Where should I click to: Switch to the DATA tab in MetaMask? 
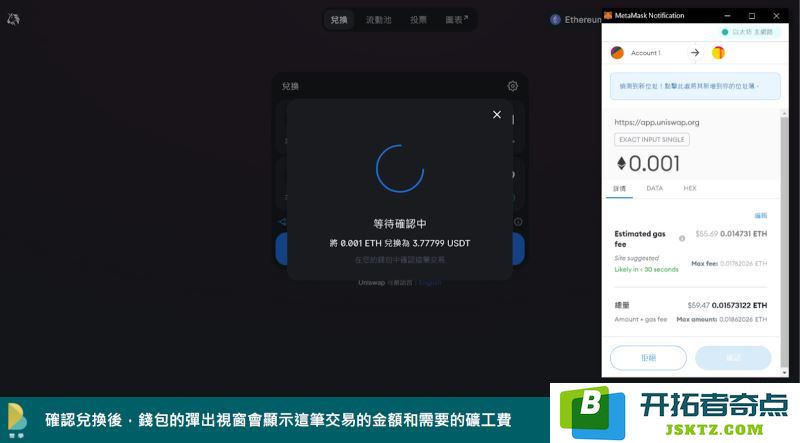pyautogui.click(x=655, y=188)
